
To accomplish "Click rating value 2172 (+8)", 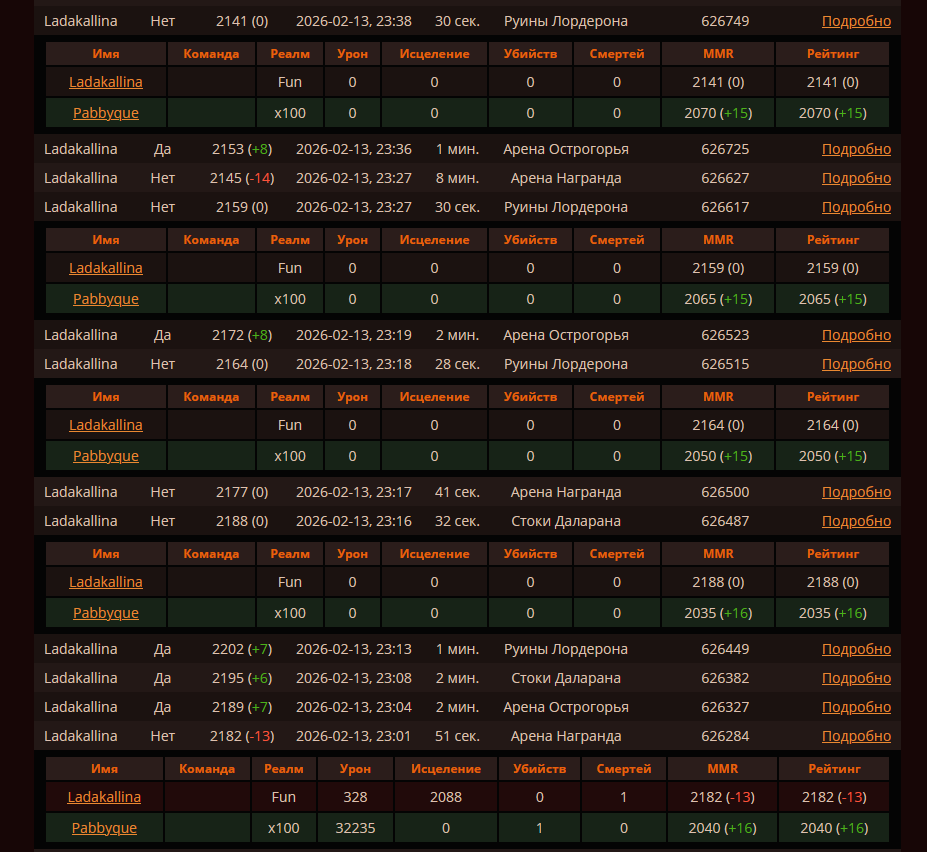I will (242, 335).
